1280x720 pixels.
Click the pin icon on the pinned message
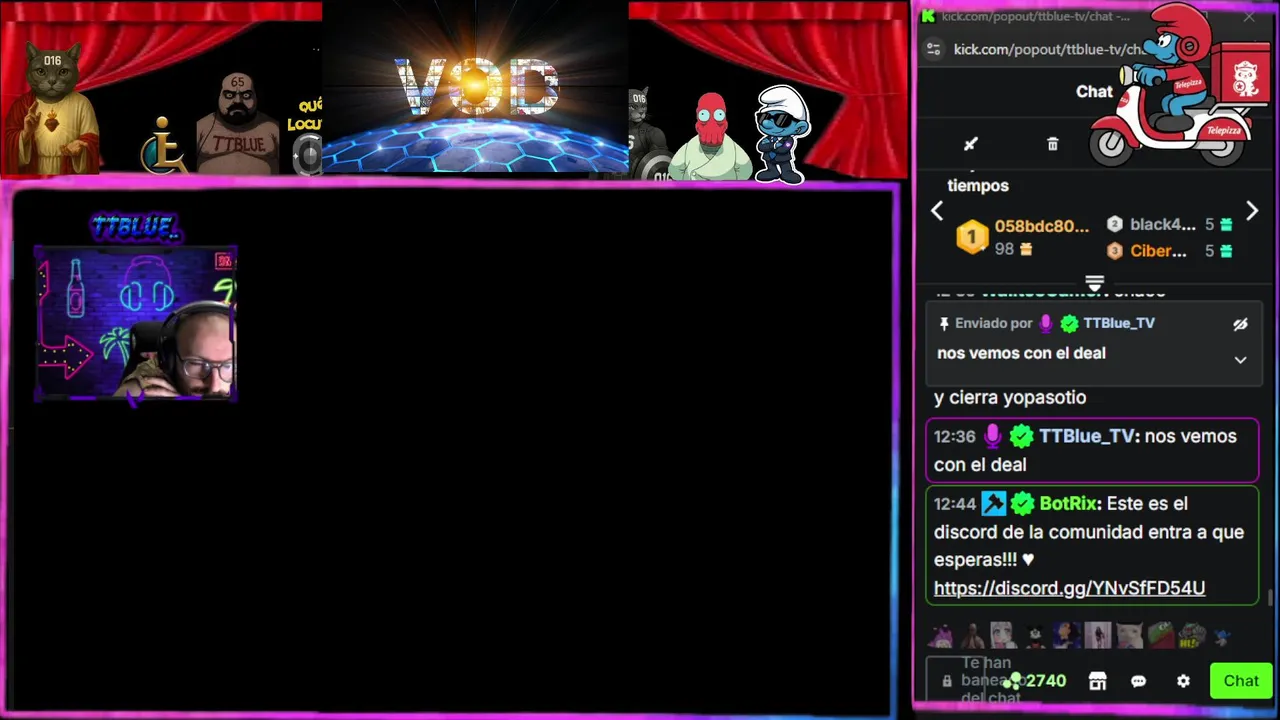[x=943, y=324]
